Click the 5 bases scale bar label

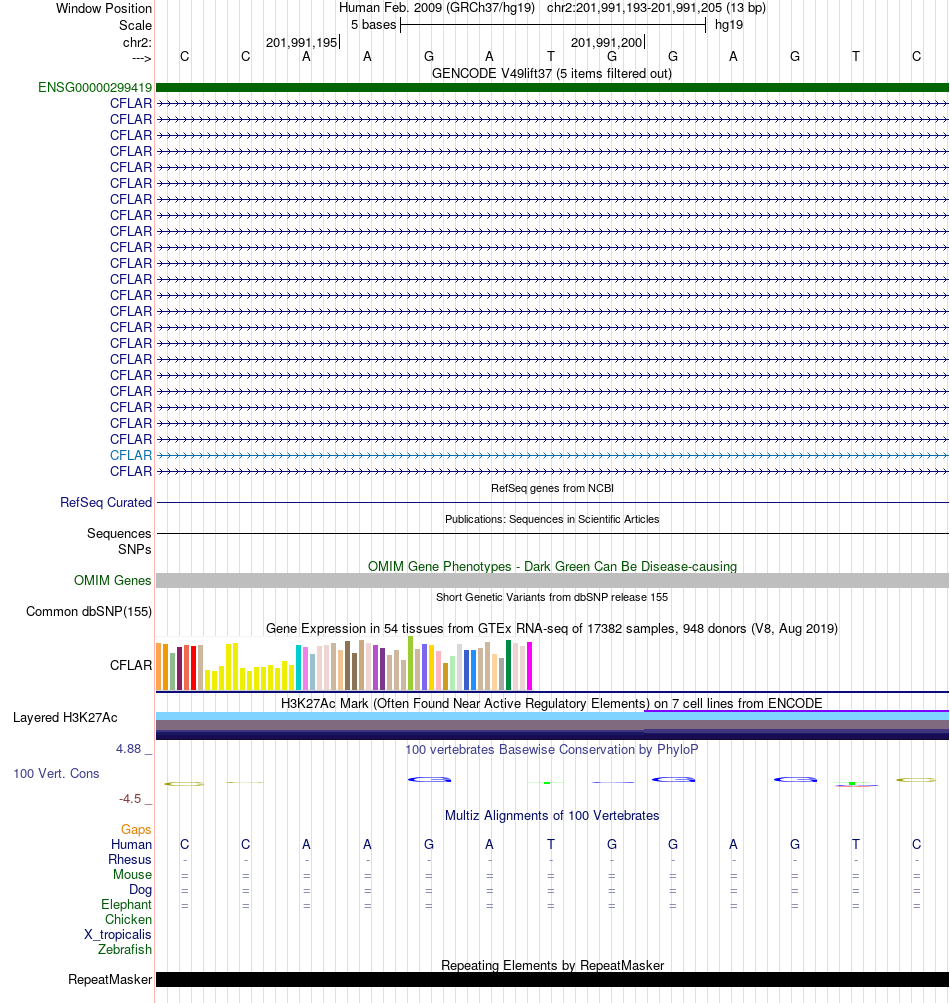click(x=373, y=25)
